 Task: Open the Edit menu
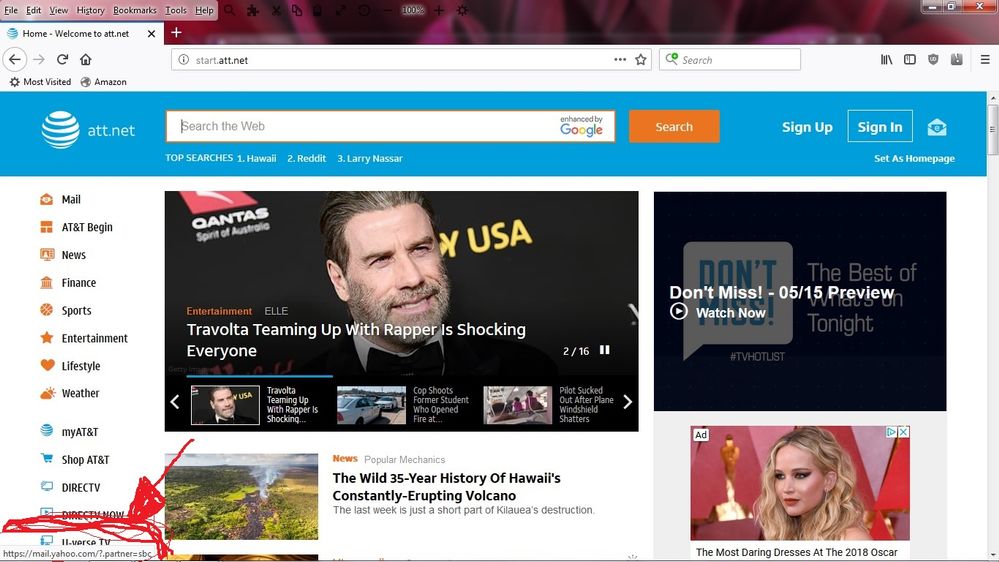(x=33, y=10)
